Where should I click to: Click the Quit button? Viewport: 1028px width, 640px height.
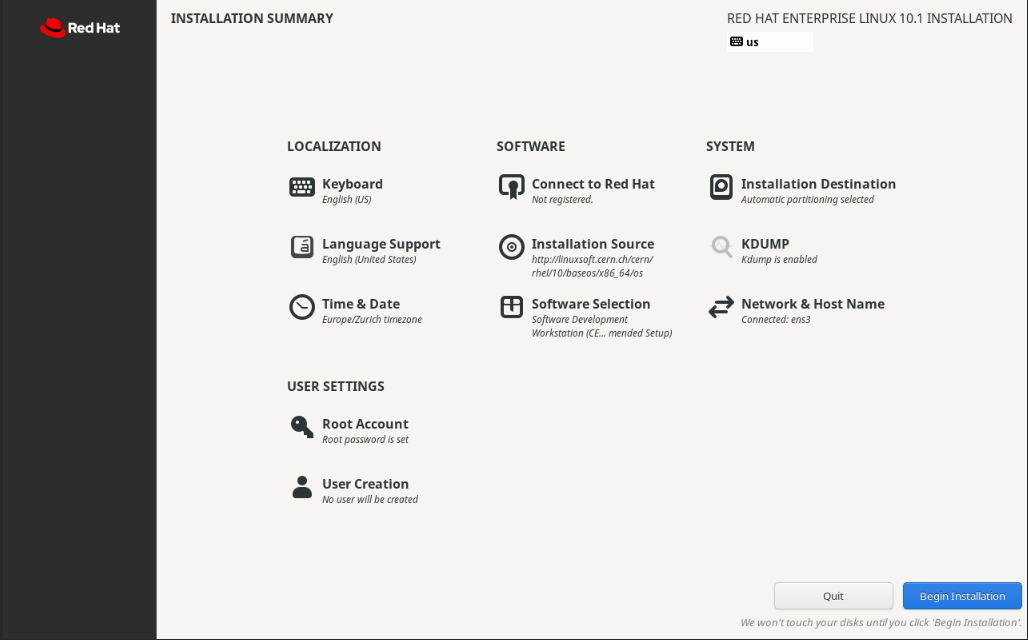[833, 596]
